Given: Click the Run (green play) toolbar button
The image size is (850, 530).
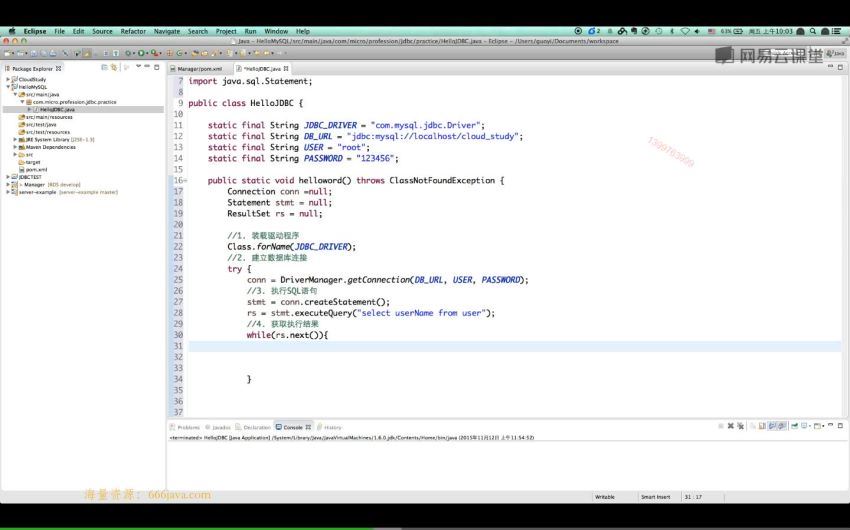Looking at the screenshot, I should tap(142, 52).
